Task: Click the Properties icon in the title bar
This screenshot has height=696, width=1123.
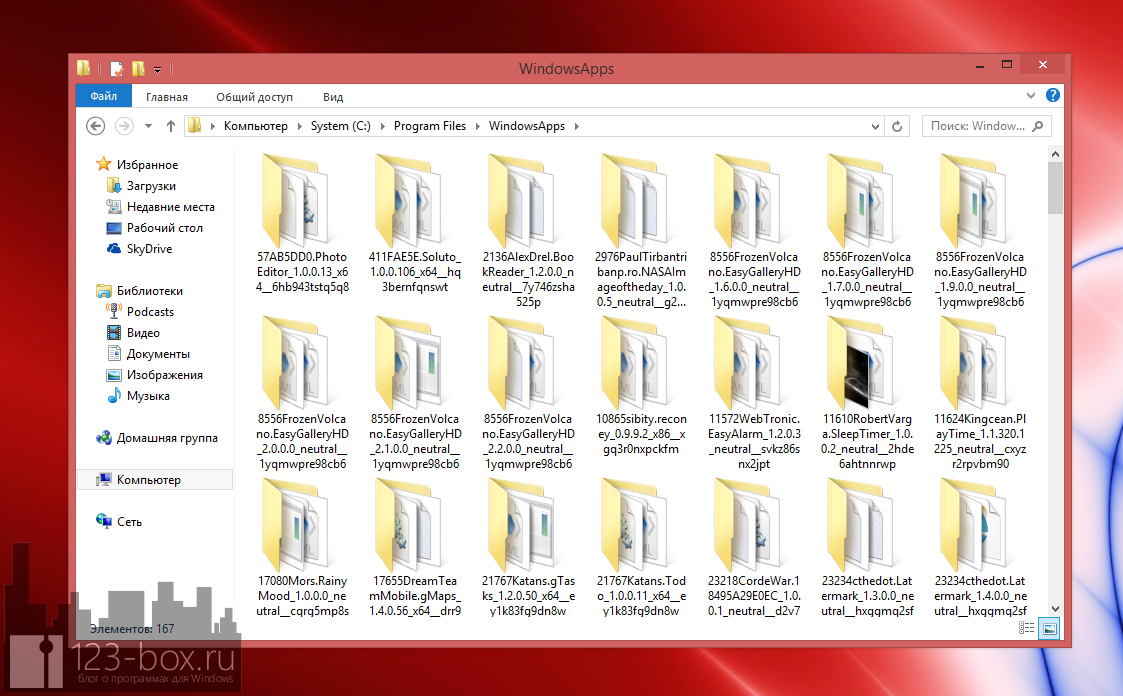Action: 117,69
